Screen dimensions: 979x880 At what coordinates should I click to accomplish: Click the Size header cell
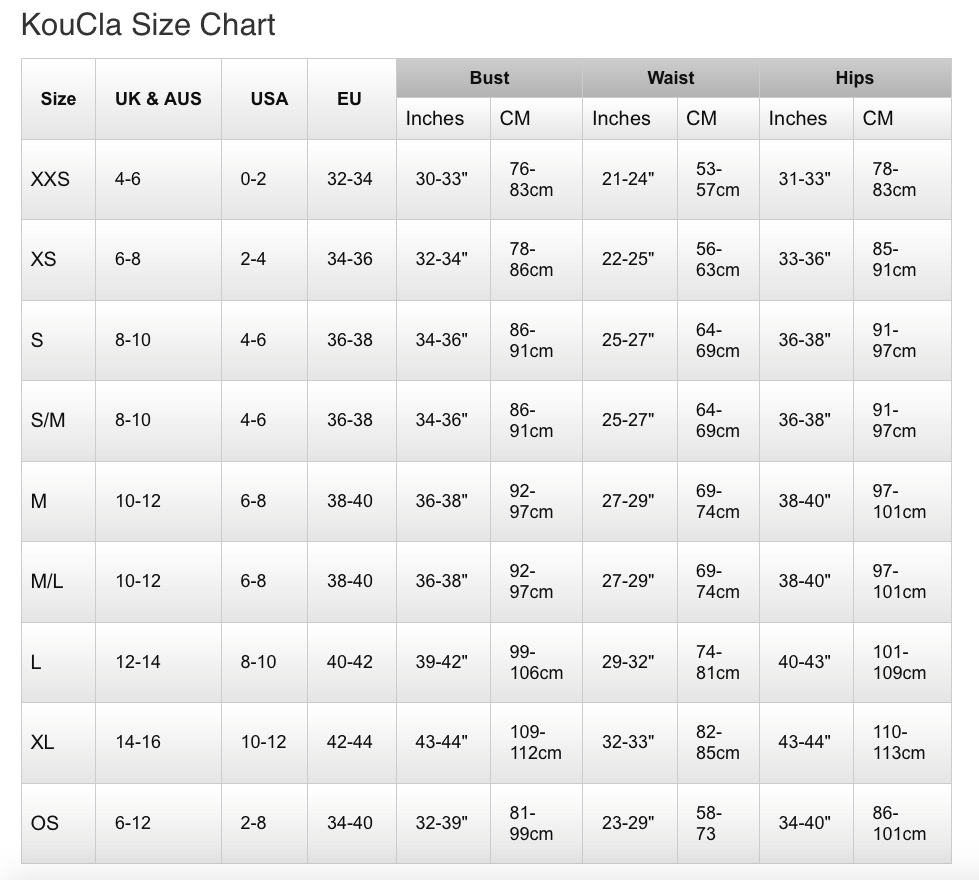pos(58,99)
